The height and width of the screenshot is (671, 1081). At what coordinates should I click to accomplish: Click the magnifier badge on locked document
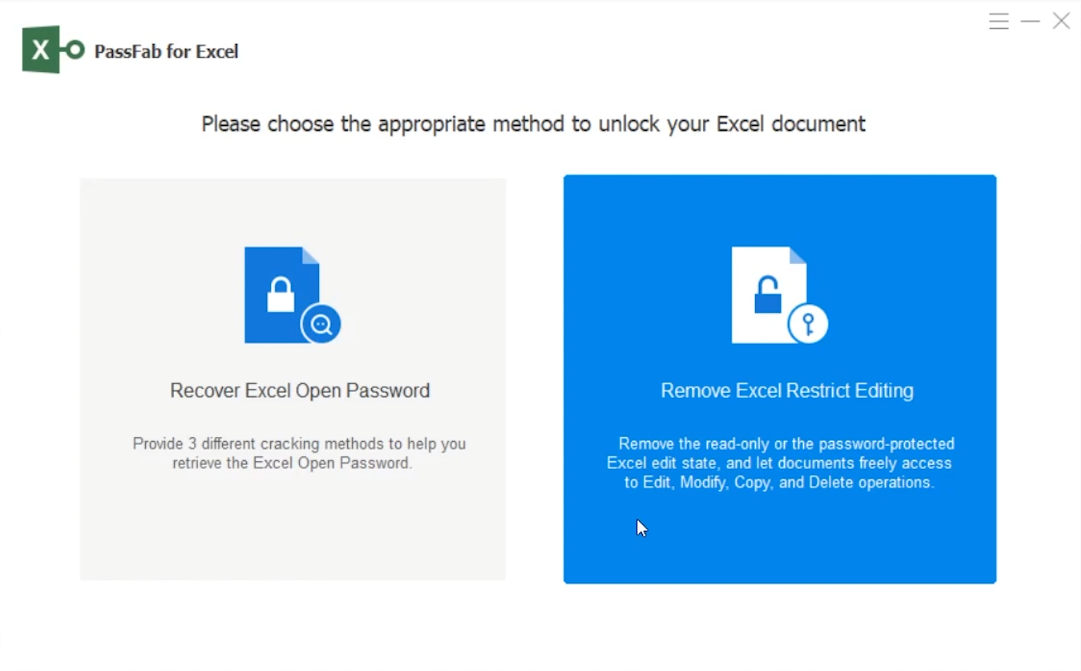321,324
